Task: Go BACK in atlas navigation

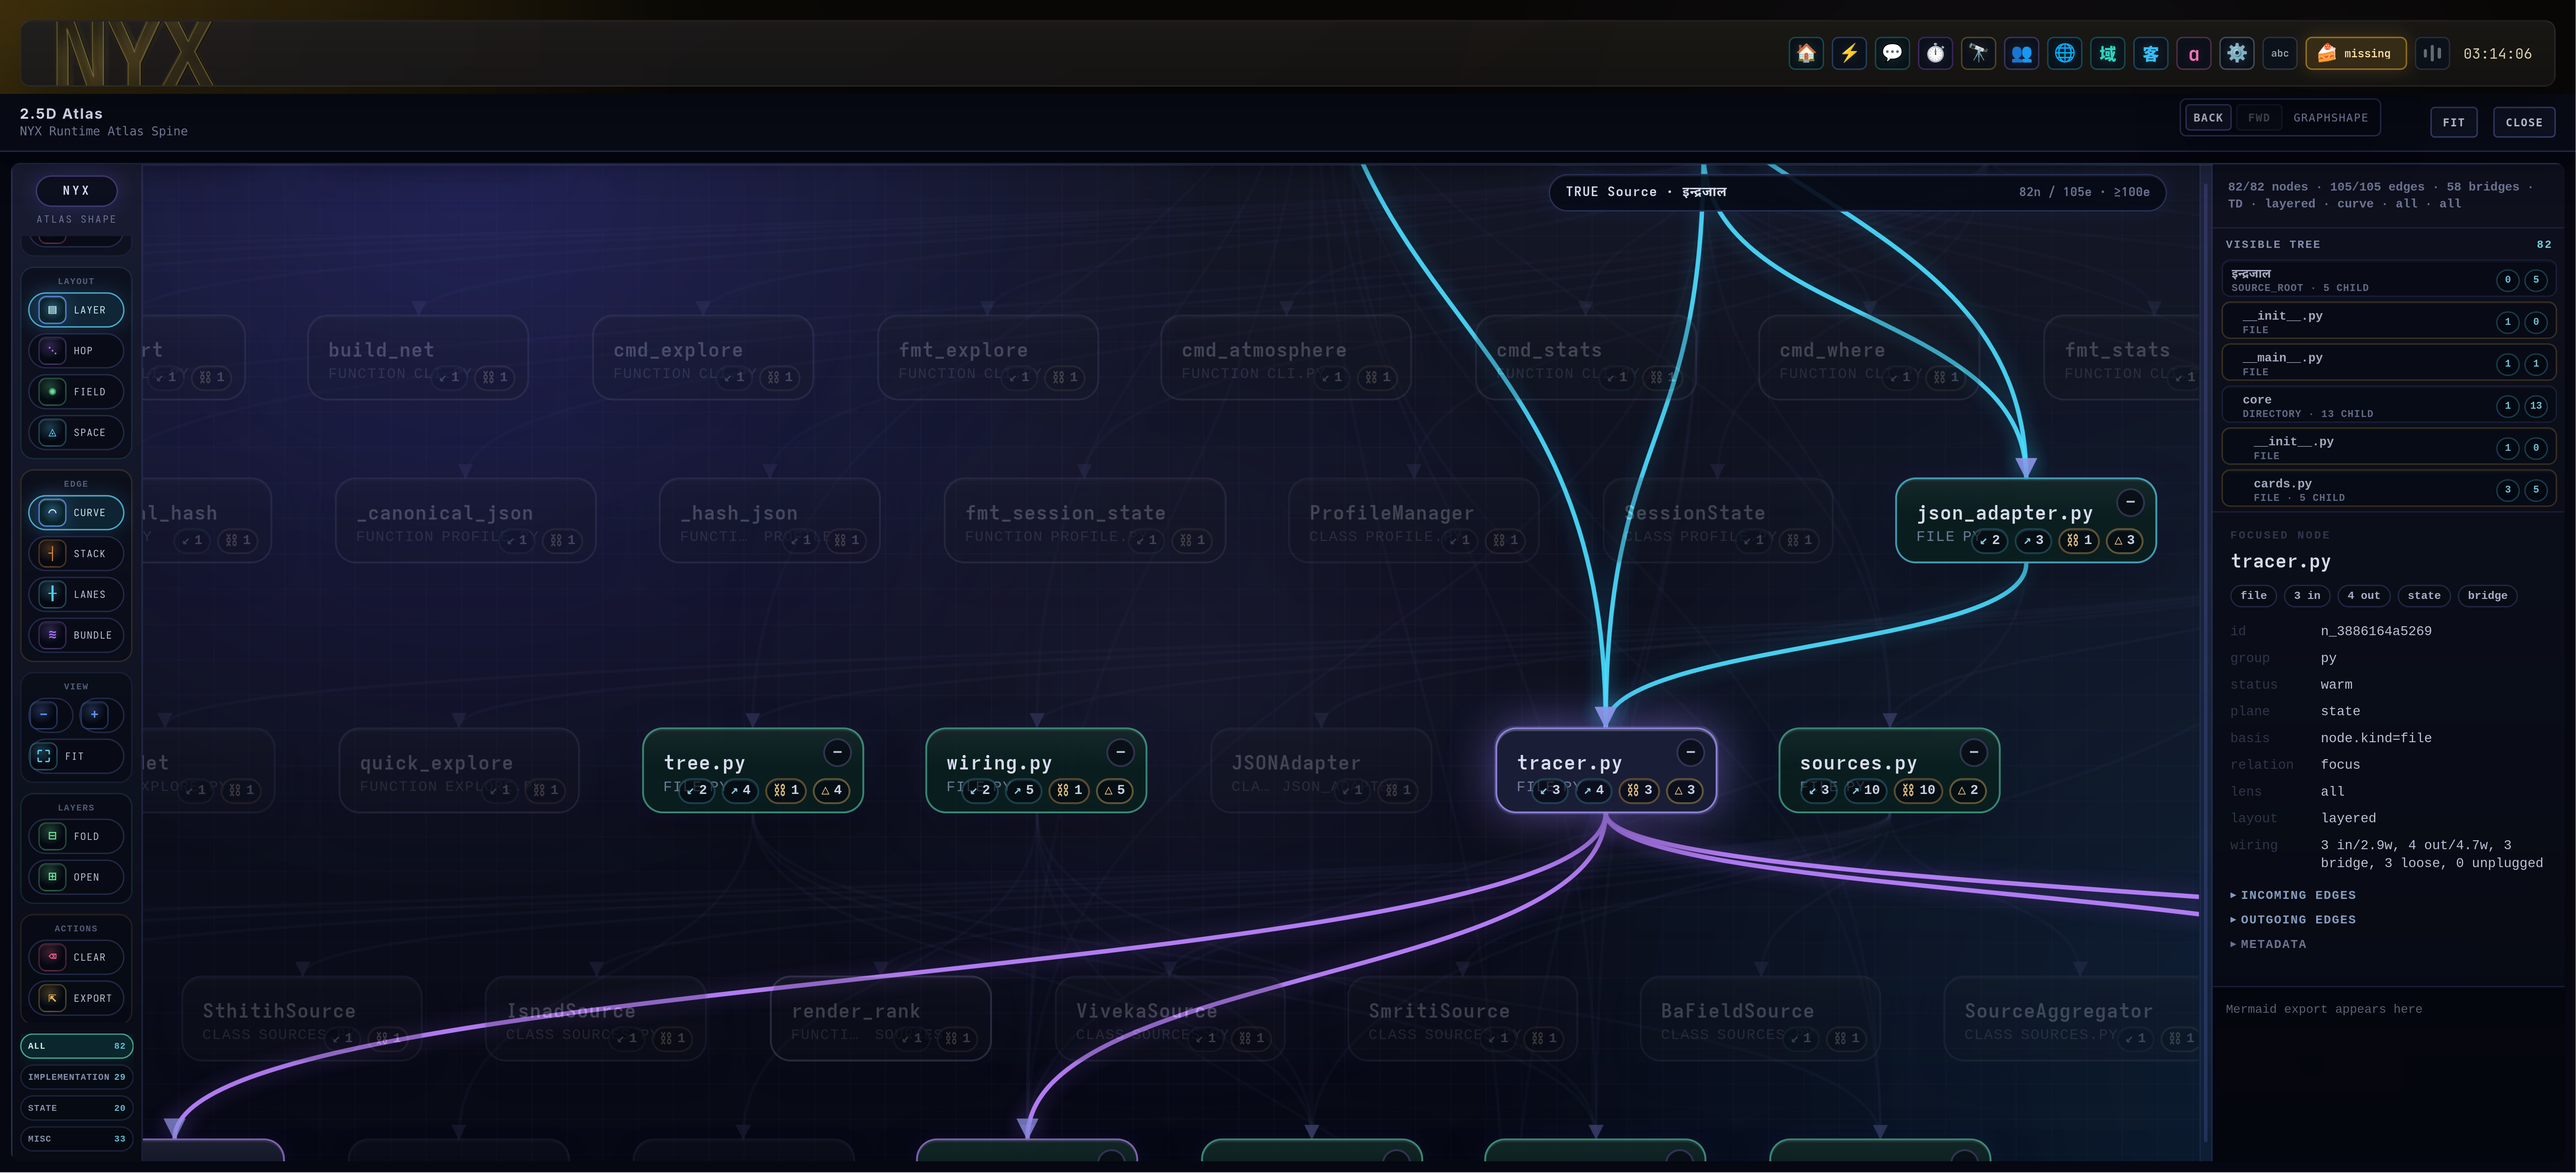Action: 2208,118
